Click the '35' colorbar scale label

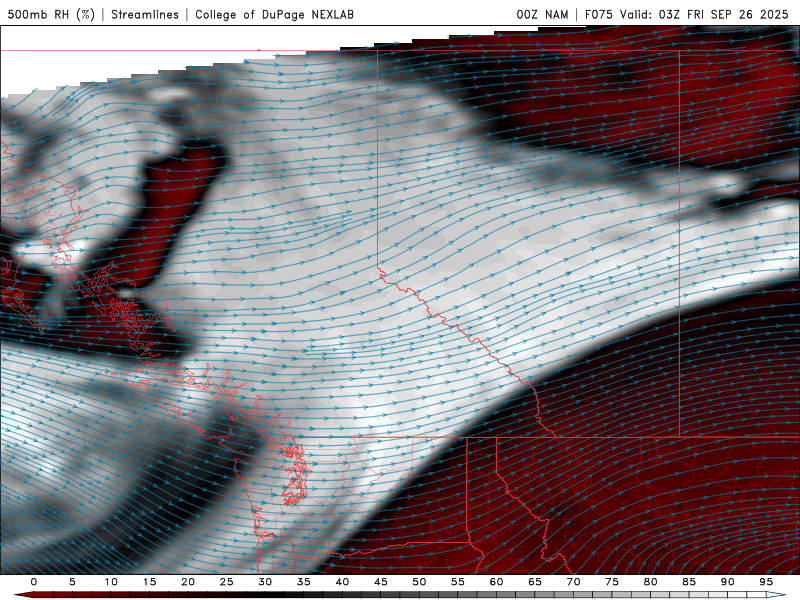(x=304, y=582)
